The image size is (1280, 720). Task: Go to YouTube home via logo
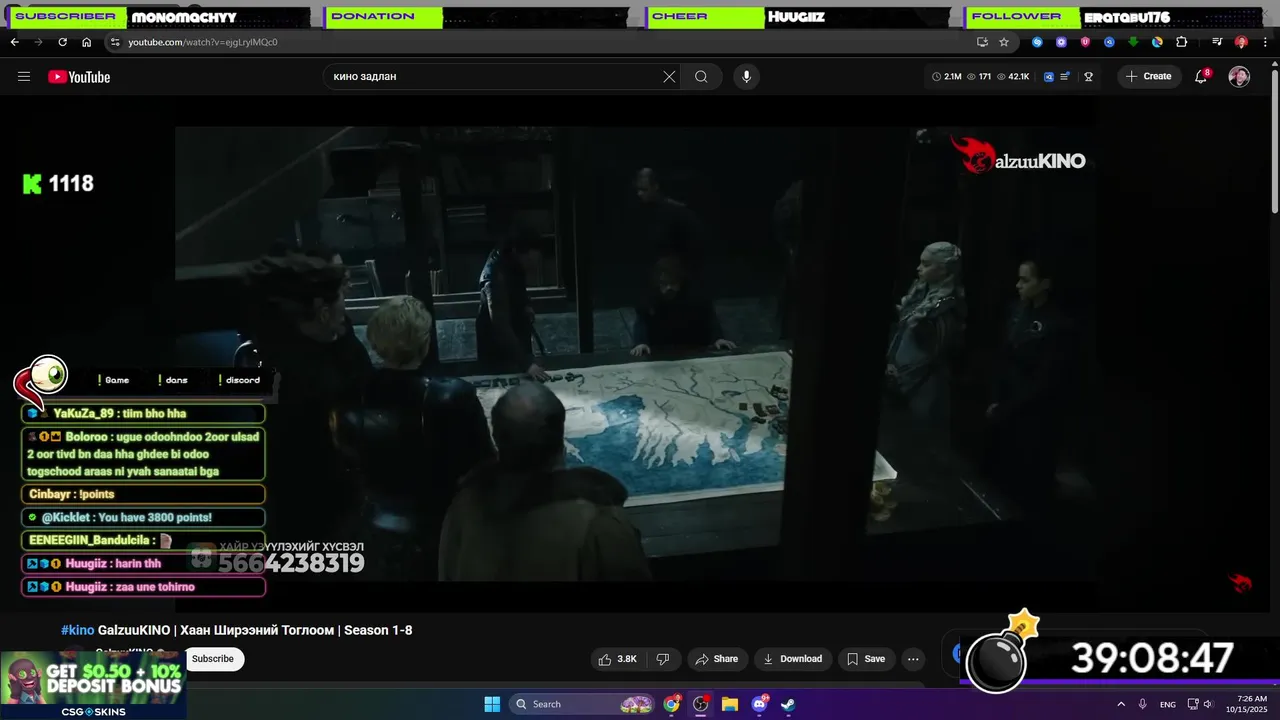79,77
